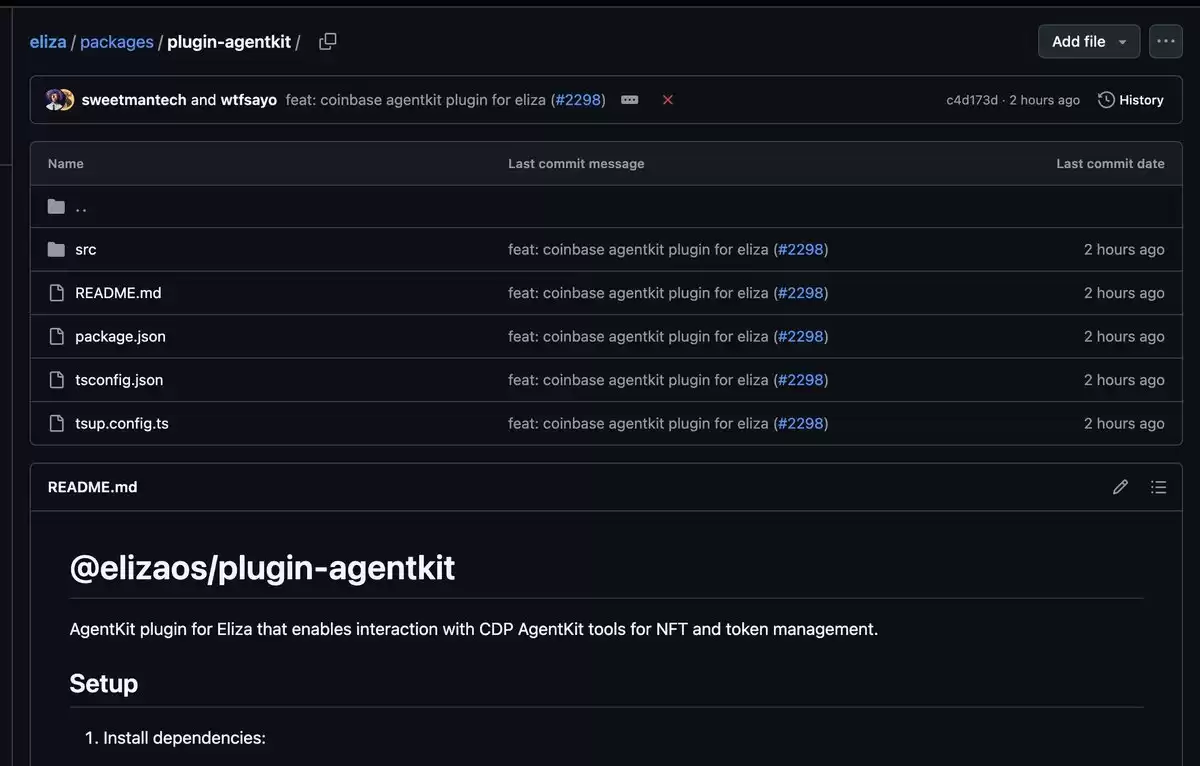Open tsup.config.ts file

click(122, 423)
